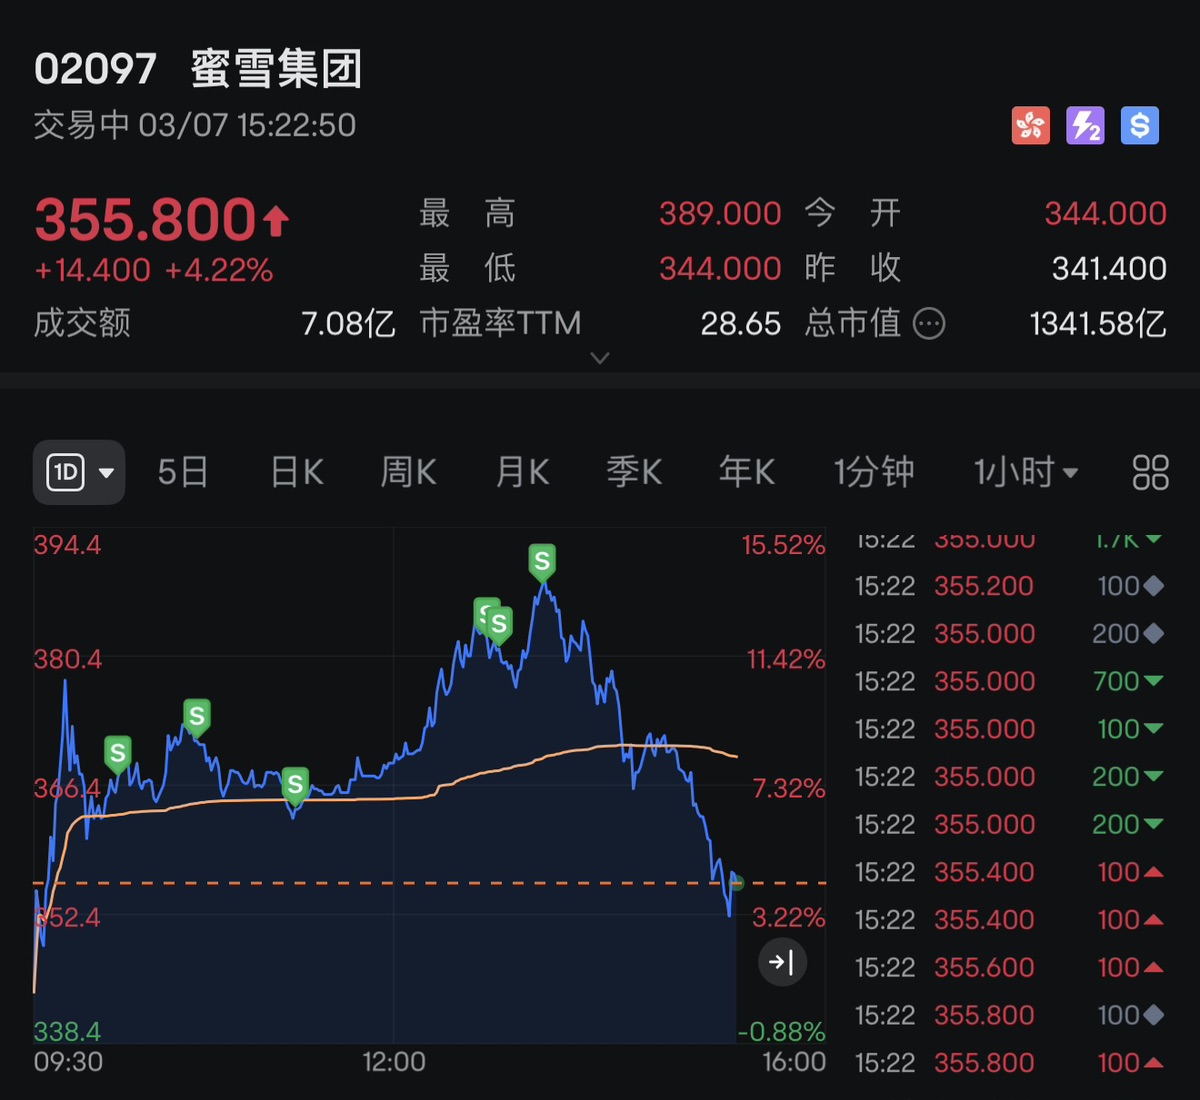Select the trade row at 355.600
This screenshot has height=1100, width=1200.
tap(1010, 967)
